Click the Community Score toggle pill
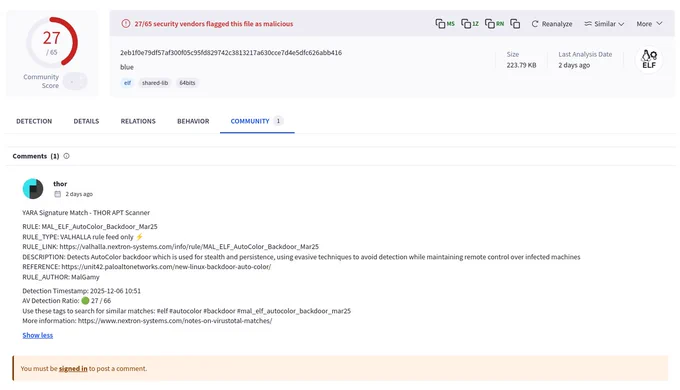 pyautogui.click(x=75, y=81)
